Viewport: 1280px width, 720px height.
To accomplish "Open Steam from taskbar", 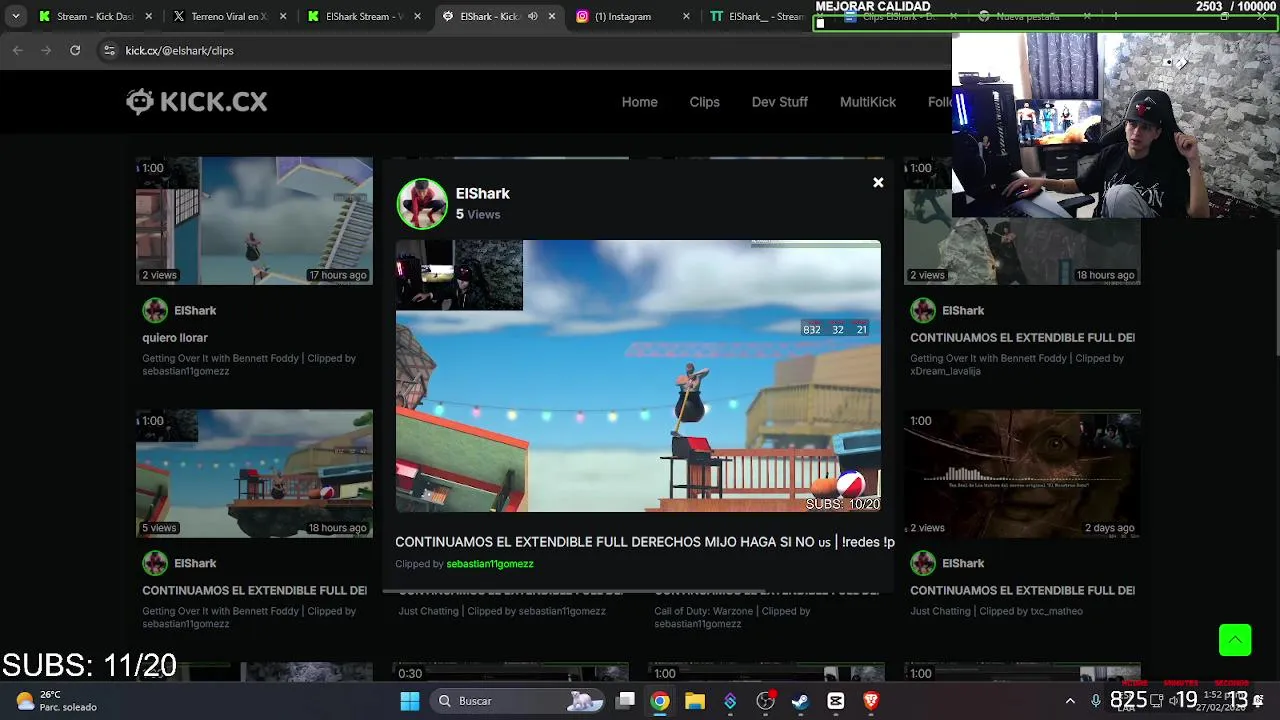I will coord(800,701).
